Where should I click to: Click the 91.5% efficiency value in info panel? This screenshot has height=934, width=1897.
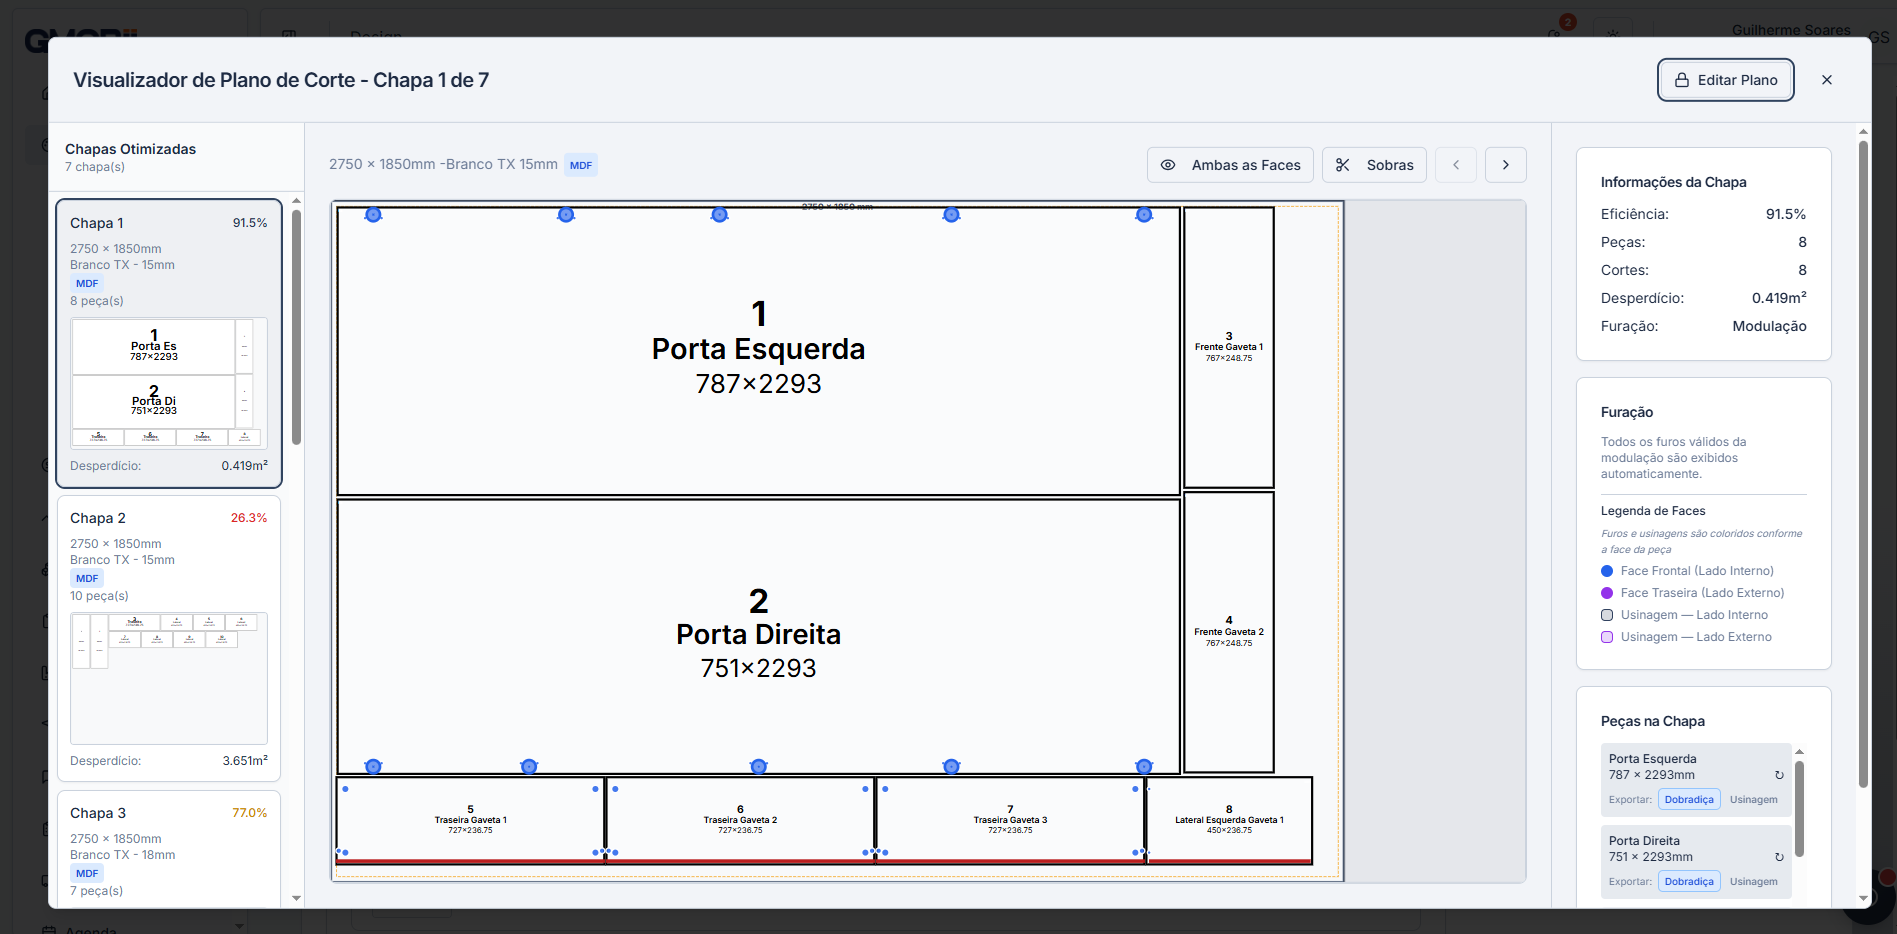[x=1786, y=214]
